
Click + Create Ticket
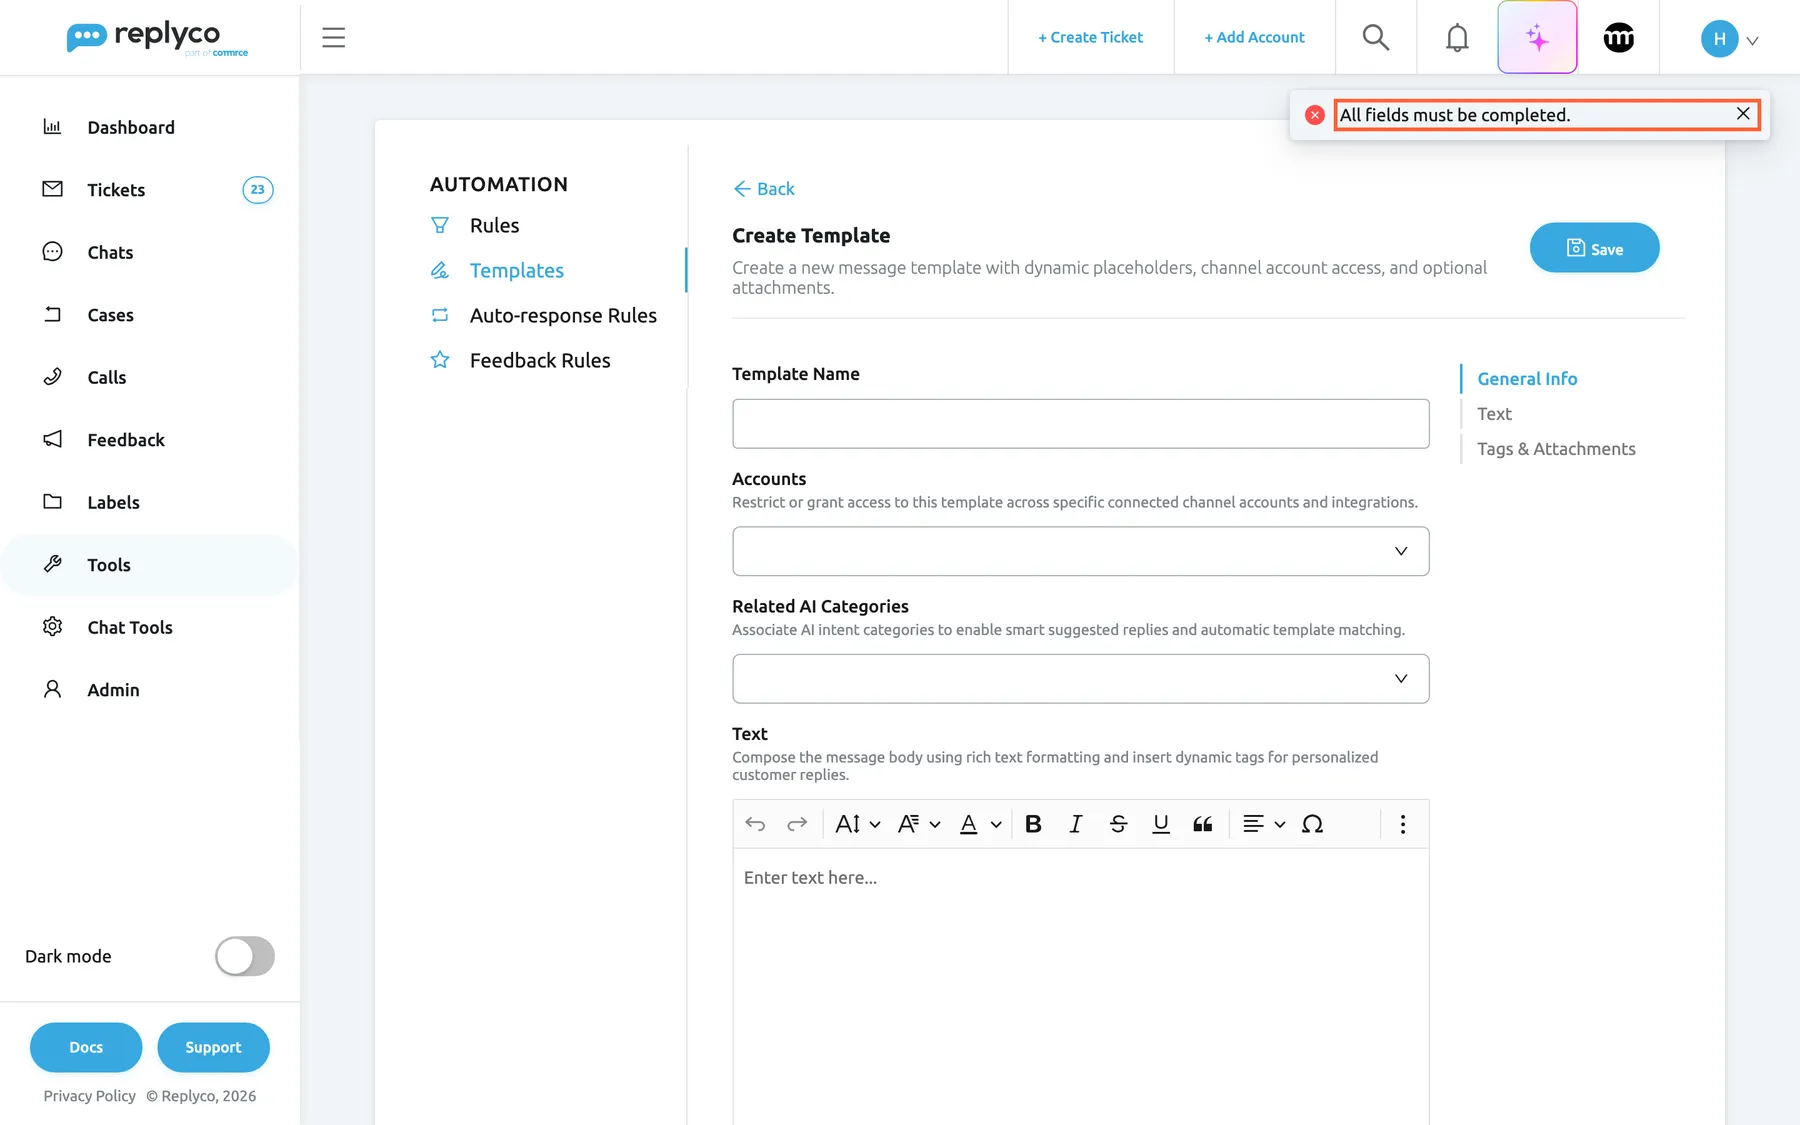point(1090,37)
